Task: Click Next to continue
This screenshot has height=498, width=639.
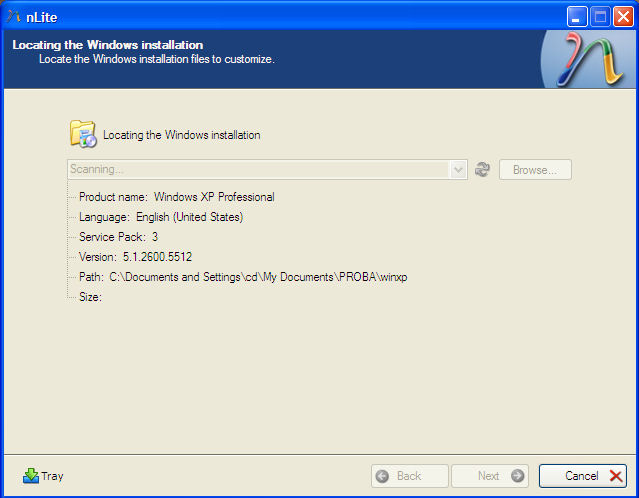Action: [490, 476]
